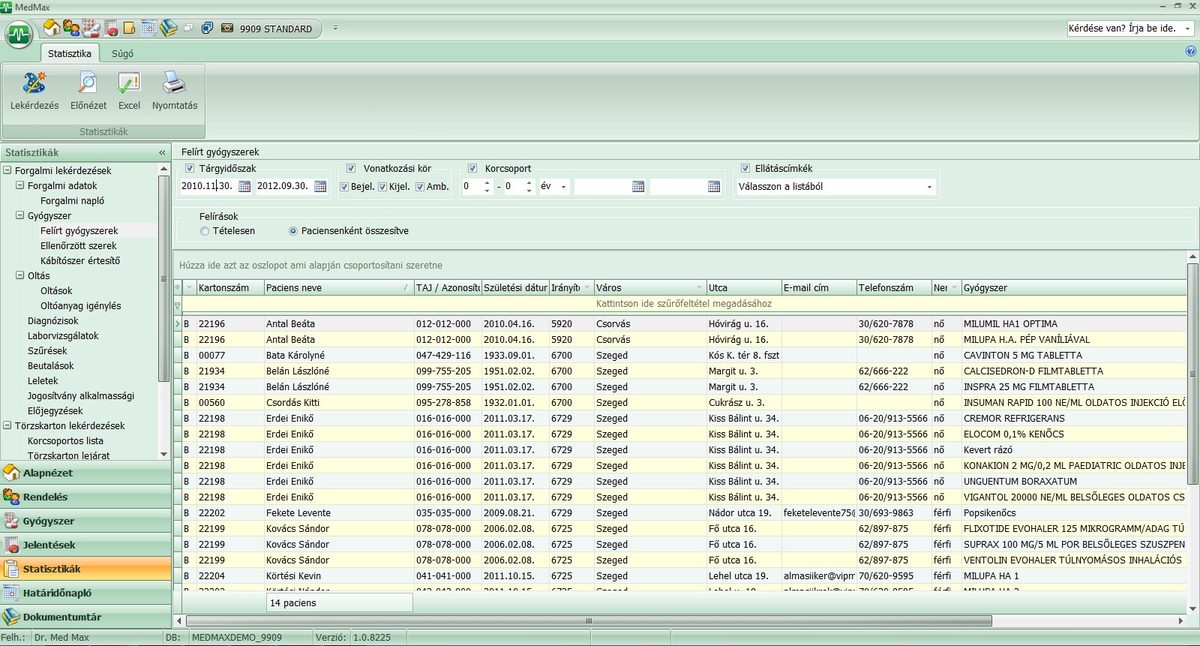Open the pills medication icon in quick toolbar

[x=90, y=27]
